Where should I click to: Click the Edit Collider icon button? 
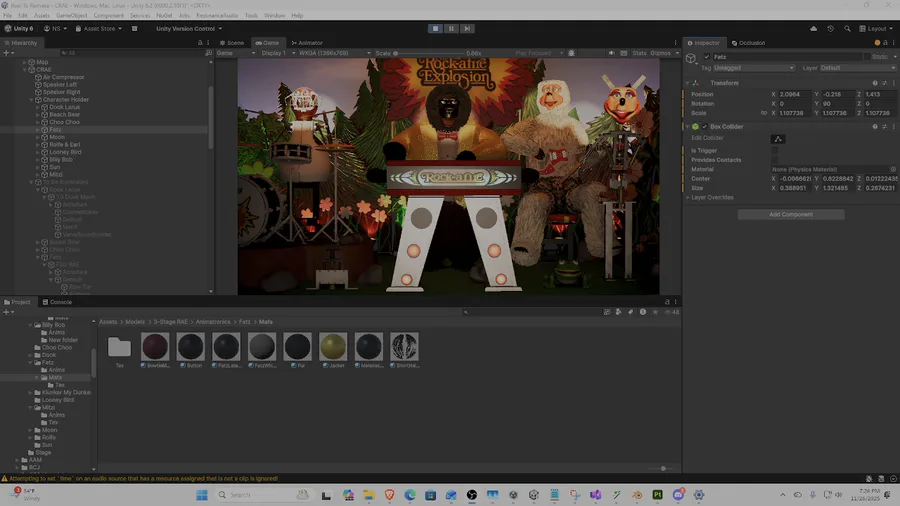[x=778, y=138]
